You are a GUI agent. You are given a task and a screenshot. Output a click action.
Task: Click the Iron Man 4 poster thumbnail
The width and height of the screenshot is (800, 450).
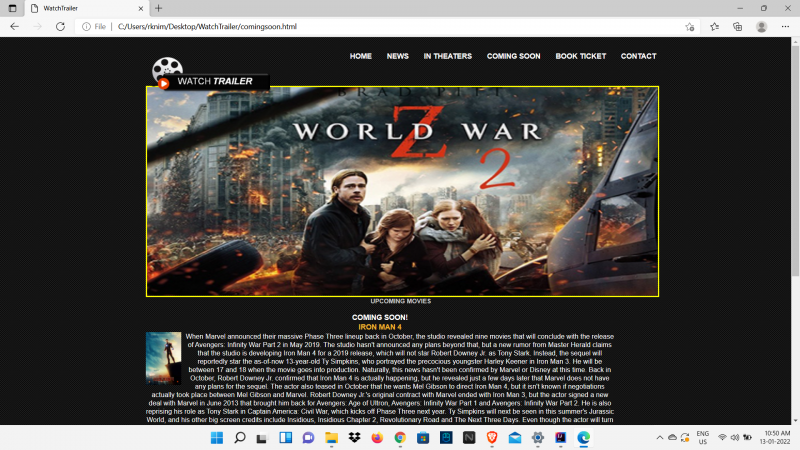[163, 358]
